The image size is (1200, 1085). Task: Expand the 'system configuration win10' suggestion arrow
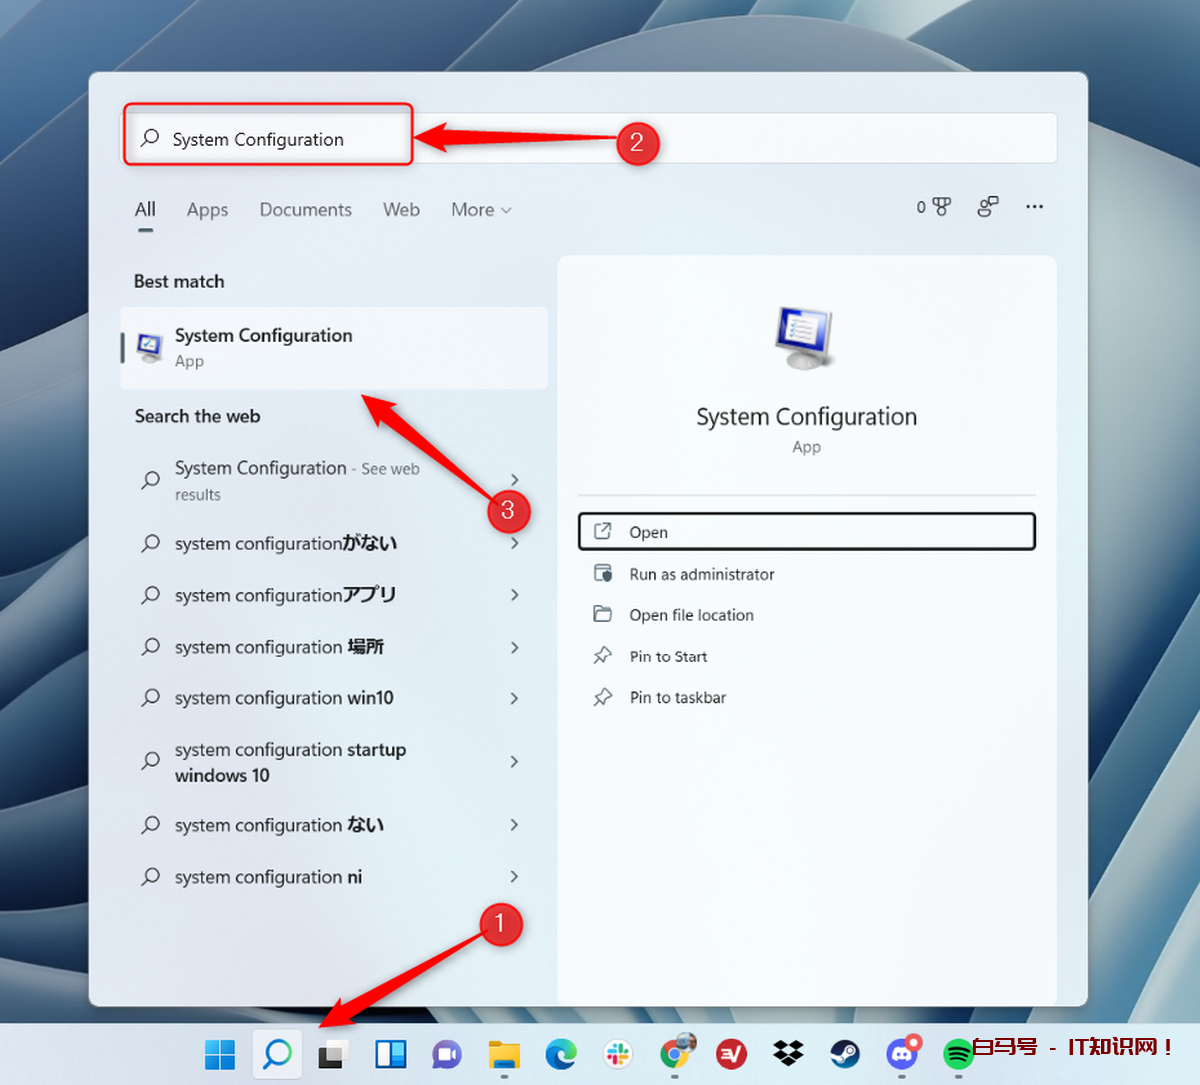[x=514, y=698]
